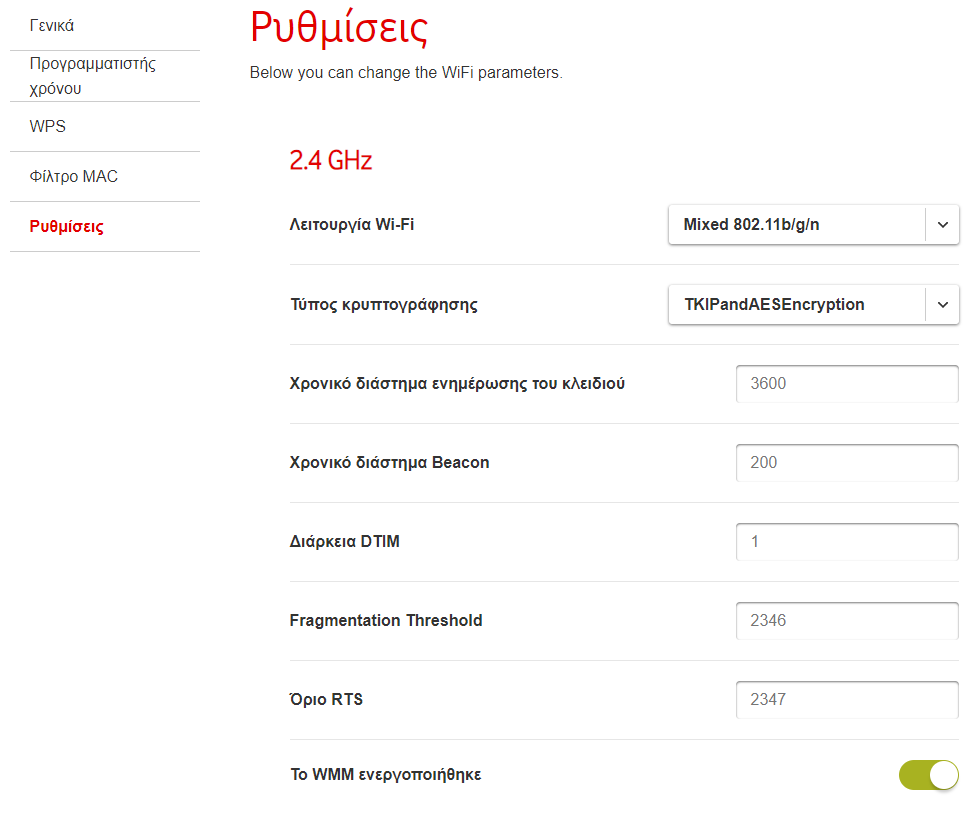The image size is (977, 834).
Task: Click the 2.4 GHz section heading
Action: coord(330,161)
